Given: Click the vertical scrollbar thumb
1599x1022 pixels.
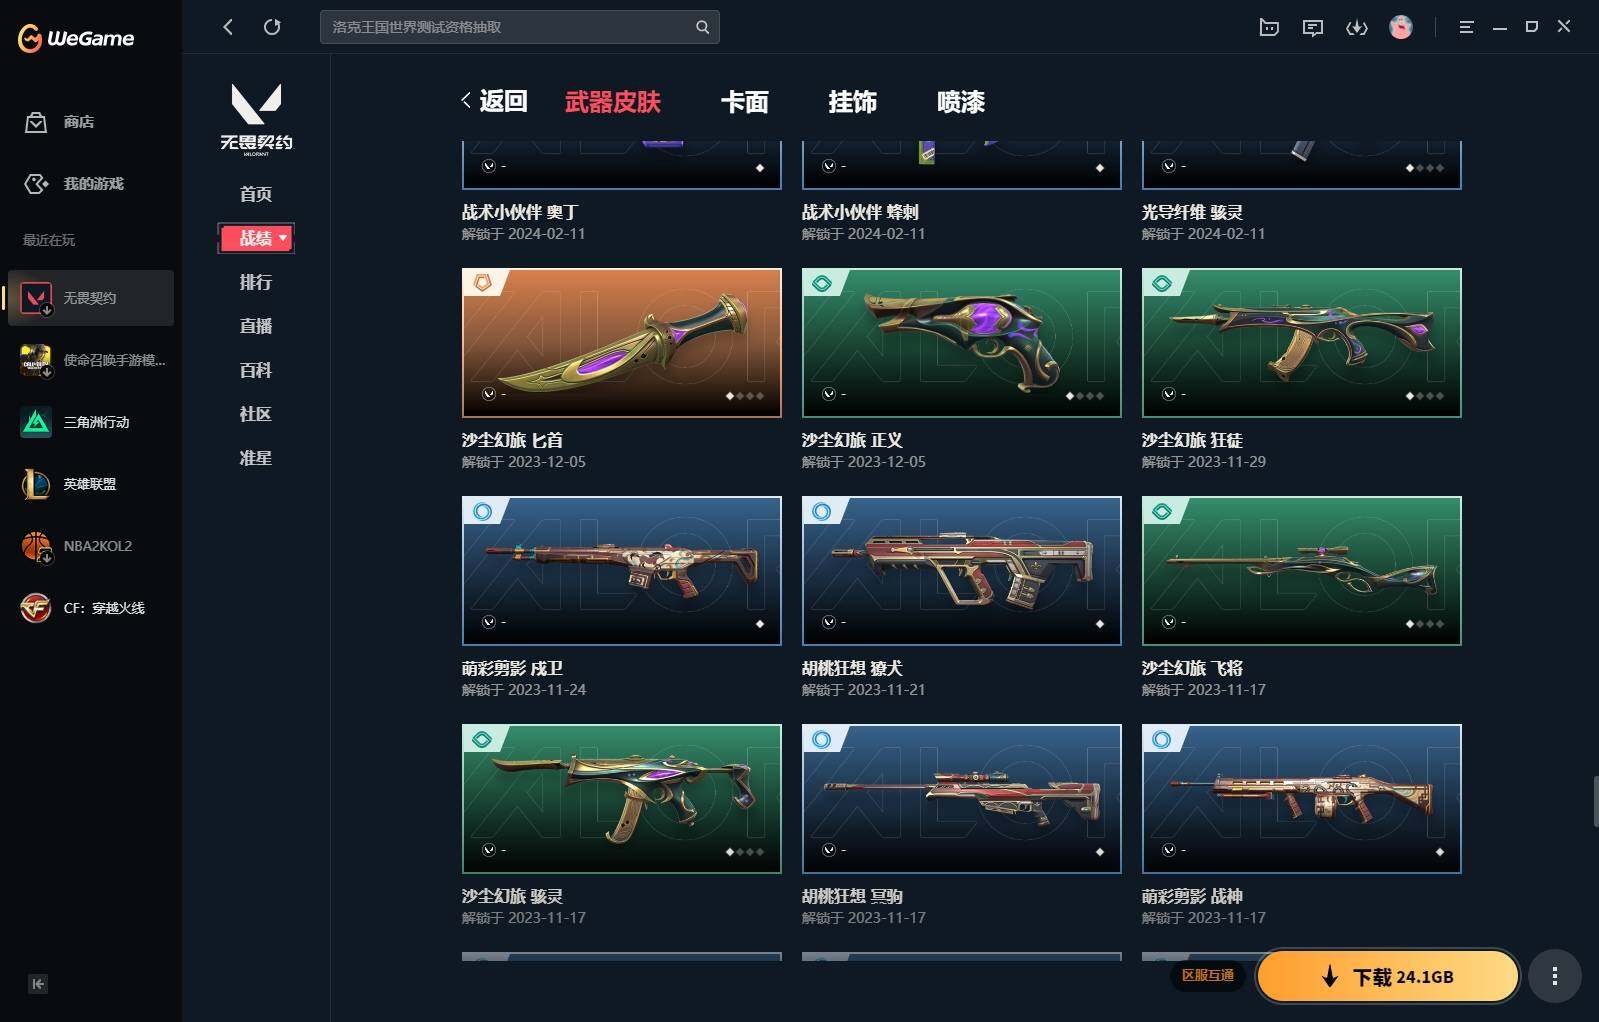Looking at the screenshot, I should pyautogui.click(x=1595, y=801).
